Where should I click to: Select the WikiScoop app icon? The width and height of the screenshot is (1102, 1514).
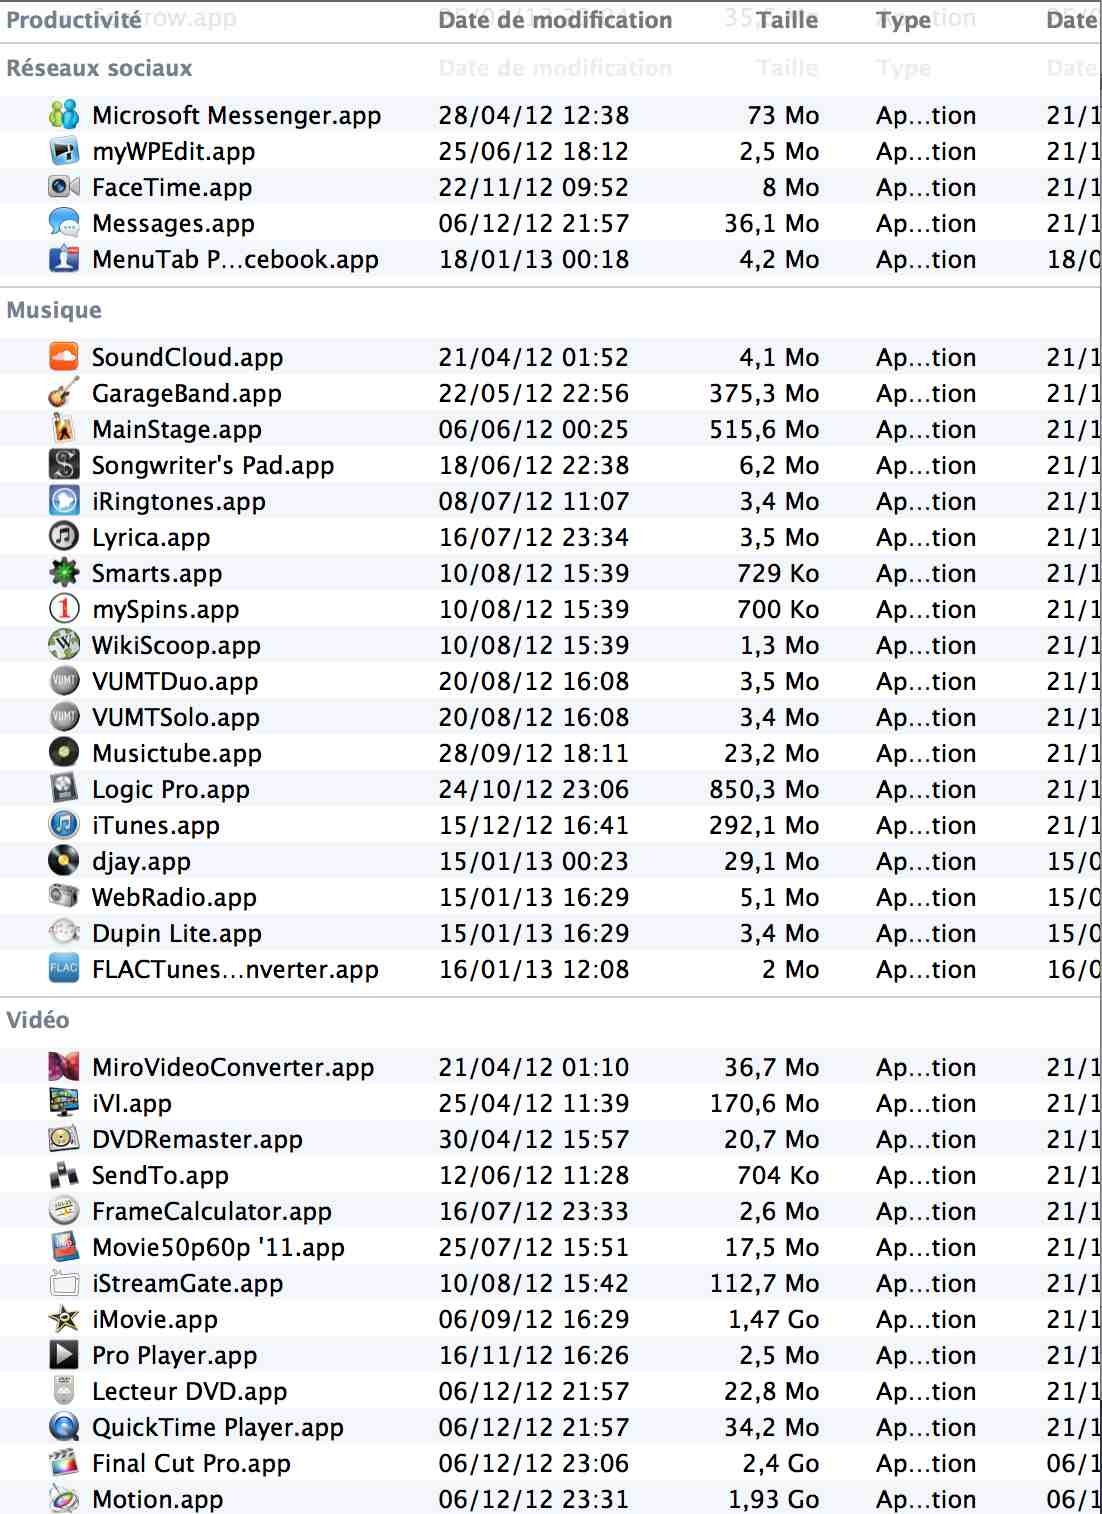[x=64, y=645]
